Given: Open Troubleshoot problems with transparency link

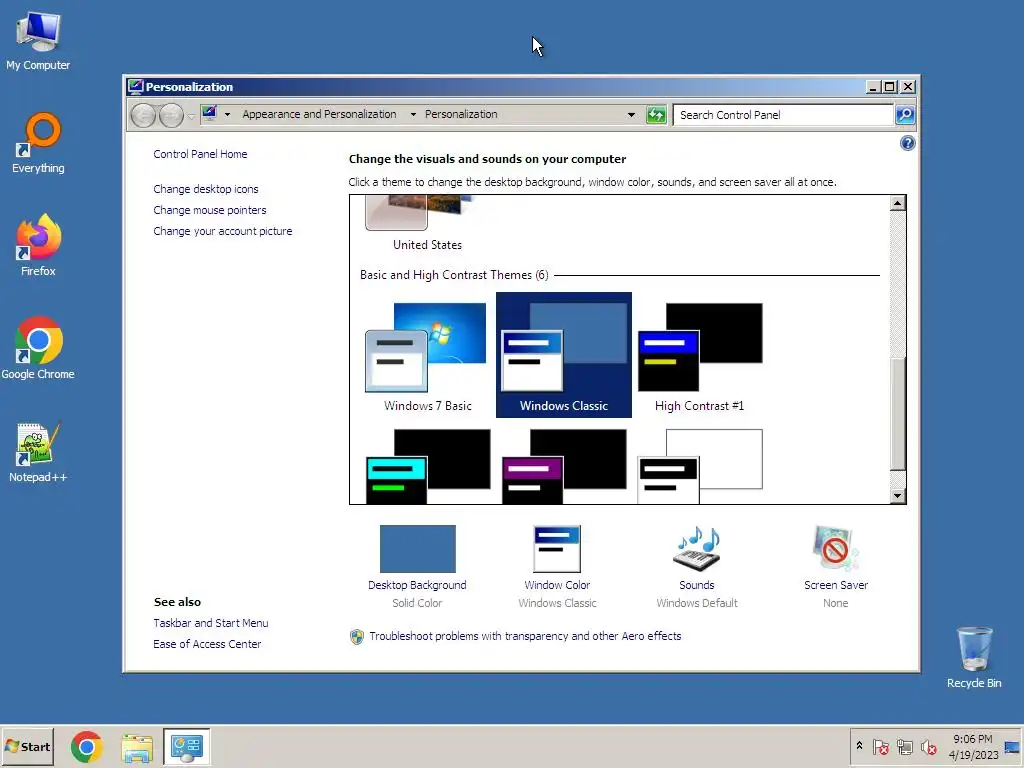Looking at the screenshot, I should click(525, 636).
